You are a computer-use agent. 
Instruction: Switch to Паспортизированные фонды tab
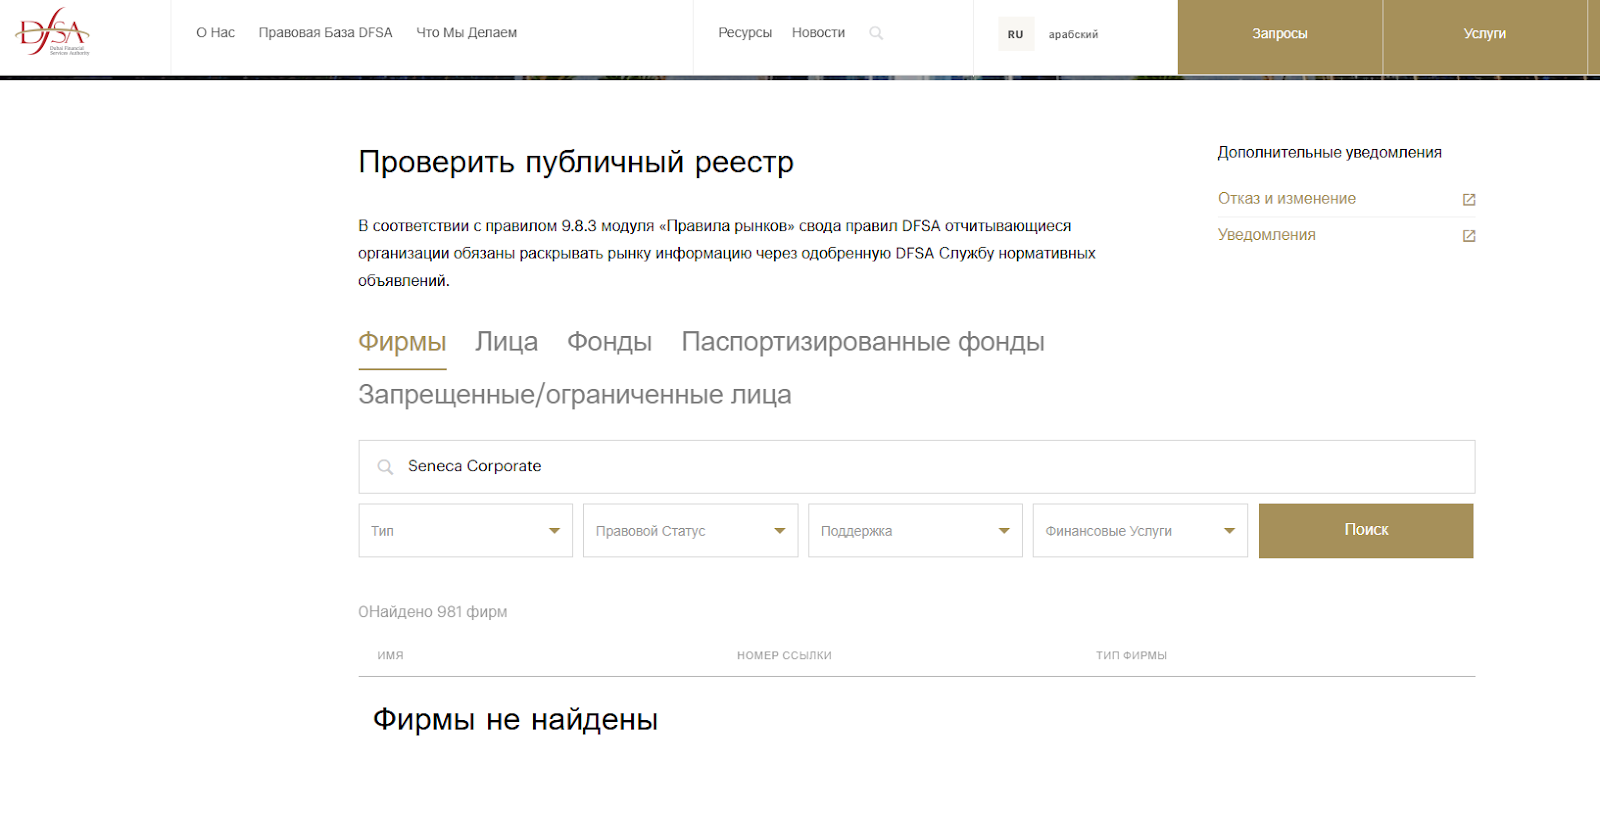(863, 342)
